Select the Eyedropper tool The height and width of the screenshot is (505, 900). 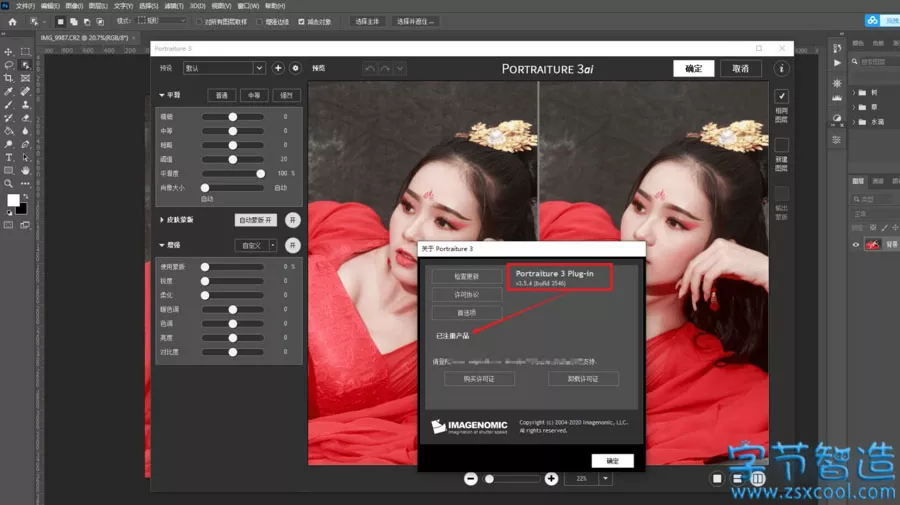(9, 91)
